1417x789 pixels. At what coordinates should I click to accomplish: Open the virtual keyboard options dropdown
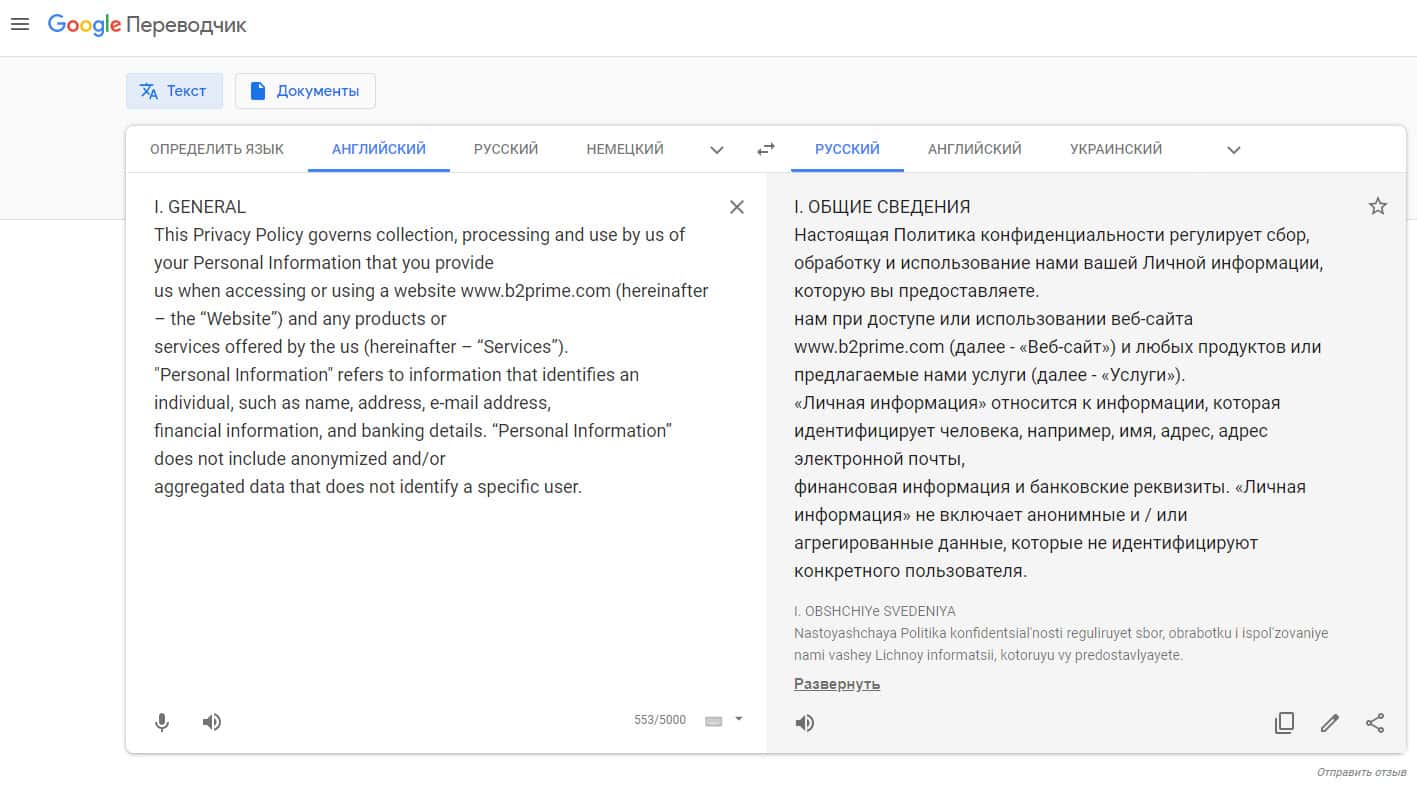tap(739, 718)
